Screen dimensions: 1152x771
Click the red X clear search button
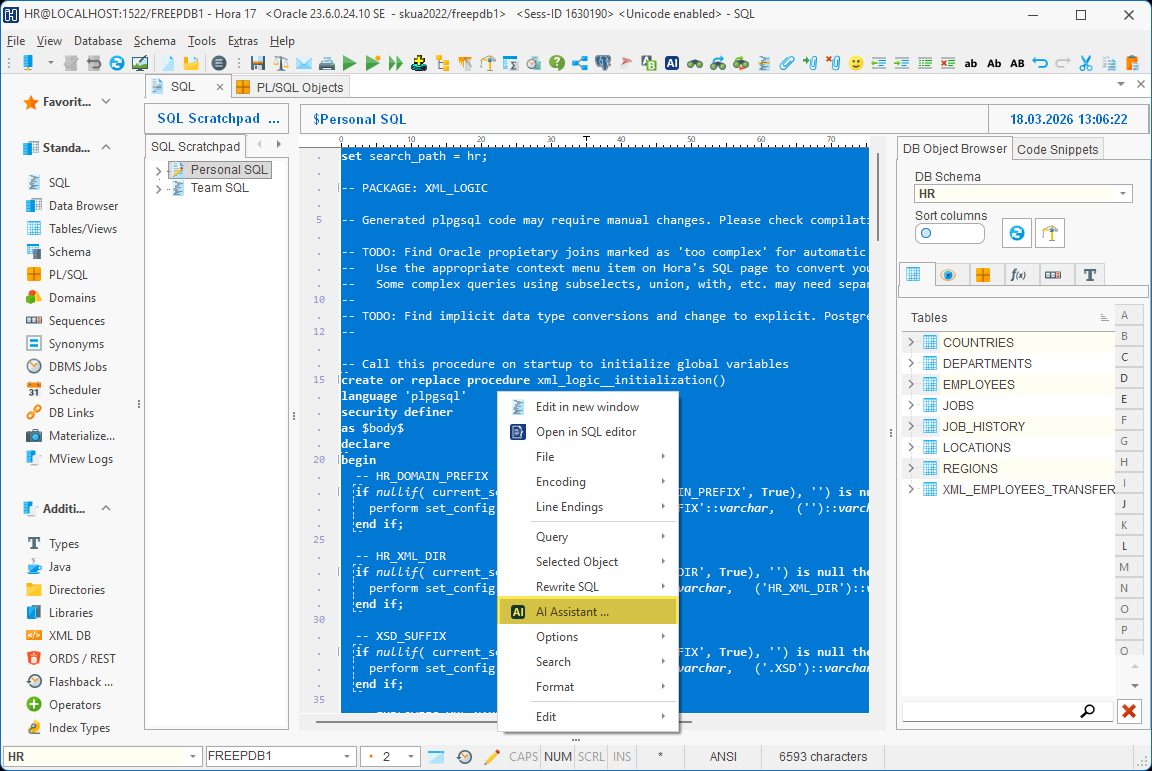[x=1129, y=711]
